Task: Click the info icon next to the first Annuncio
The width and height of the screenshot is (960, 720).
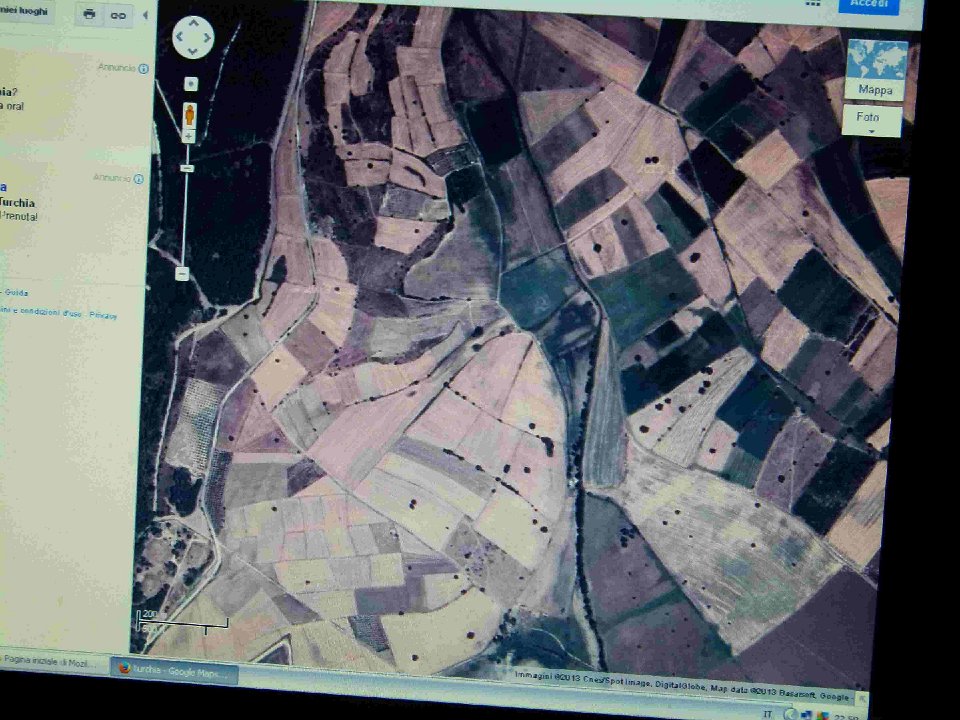Action: click(x=144, y=69)
